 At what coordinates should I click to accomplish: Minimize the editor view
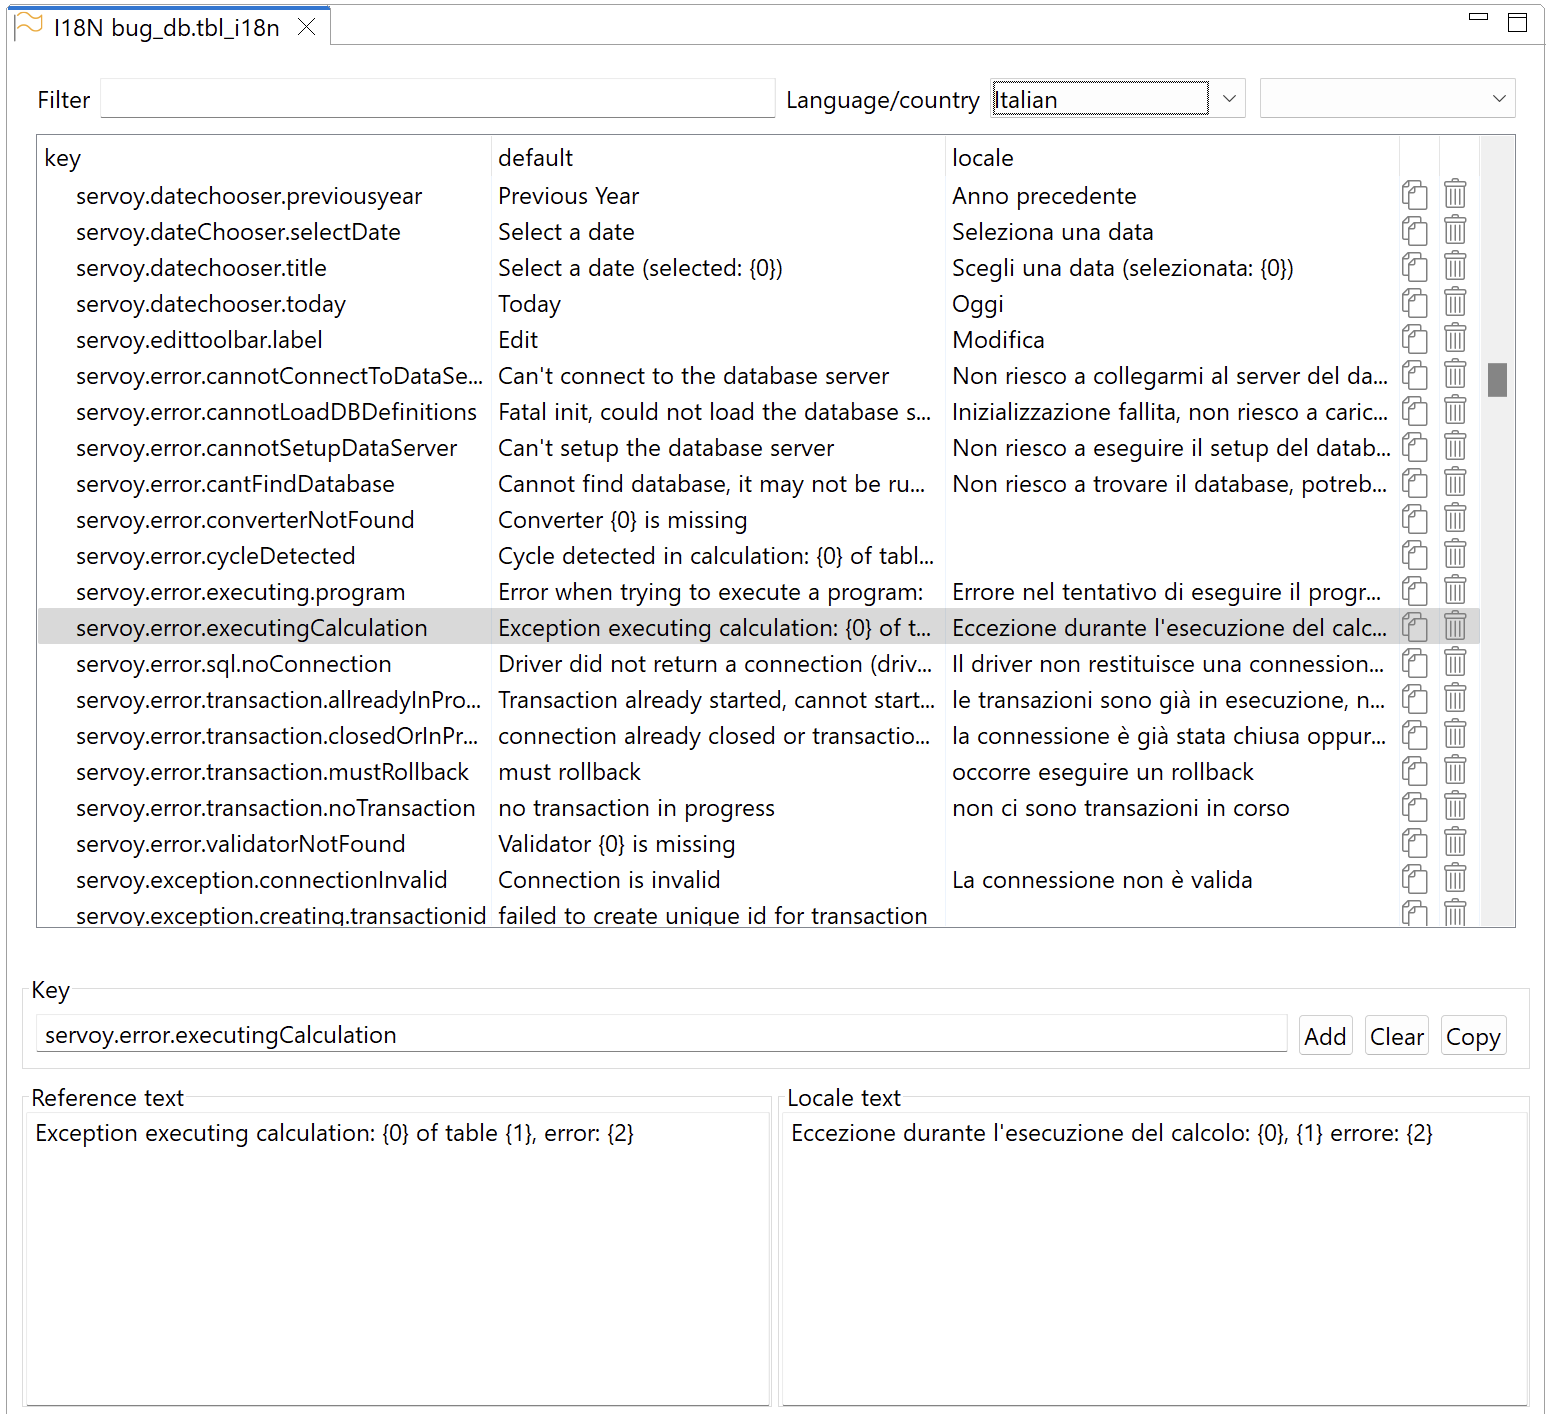tap(1479, 18)
